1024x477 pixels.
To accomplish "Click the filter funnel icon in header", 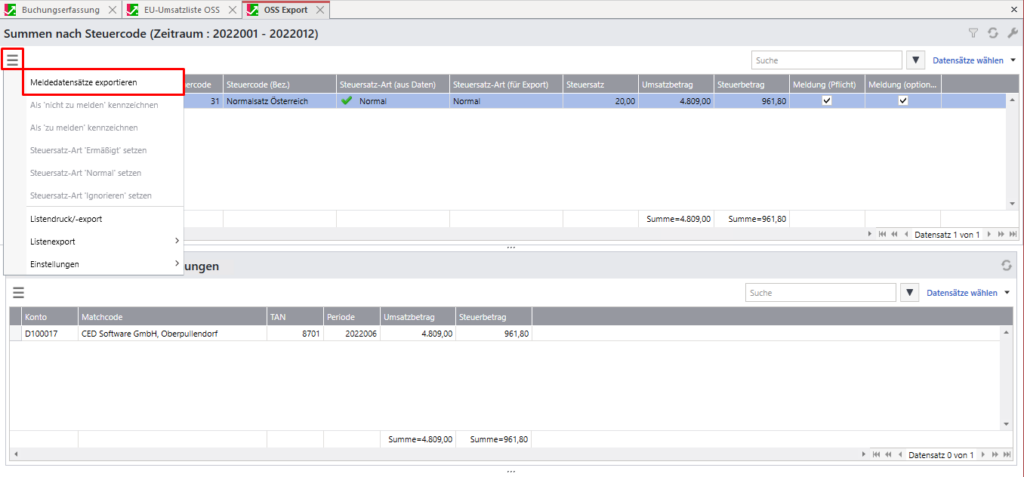I will [974, 34].
